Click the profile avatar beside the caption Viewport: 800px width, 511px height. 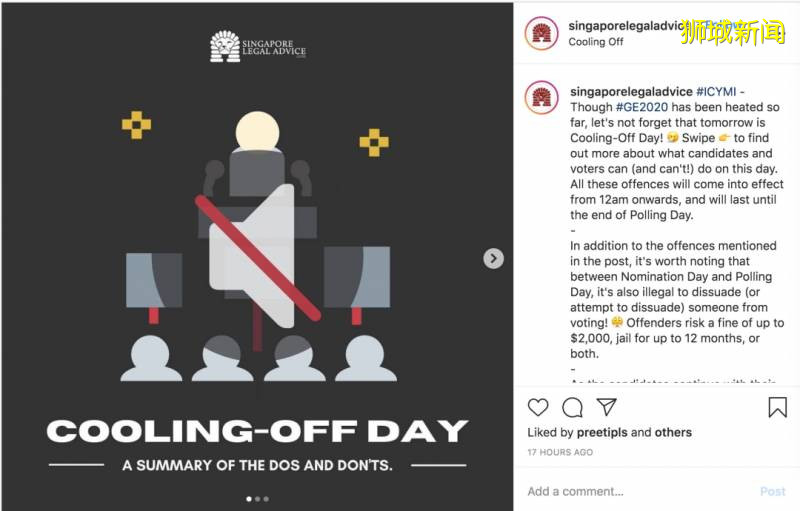click(x=541, y=98)
